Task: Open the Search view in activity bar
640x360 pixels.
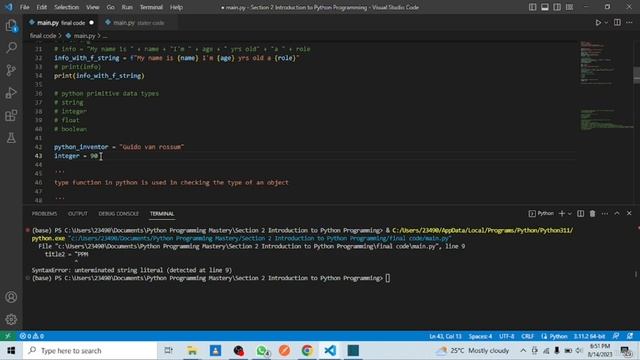Action: click(11, 47)
